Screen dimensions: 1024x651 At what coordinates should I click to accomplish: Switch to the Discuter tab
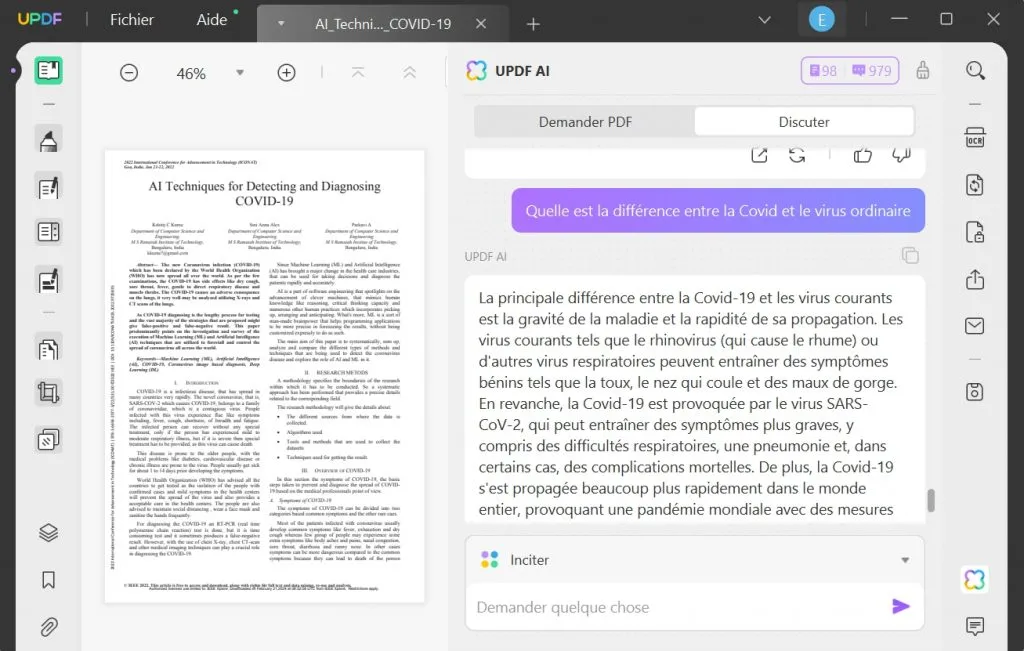[803, 120]
